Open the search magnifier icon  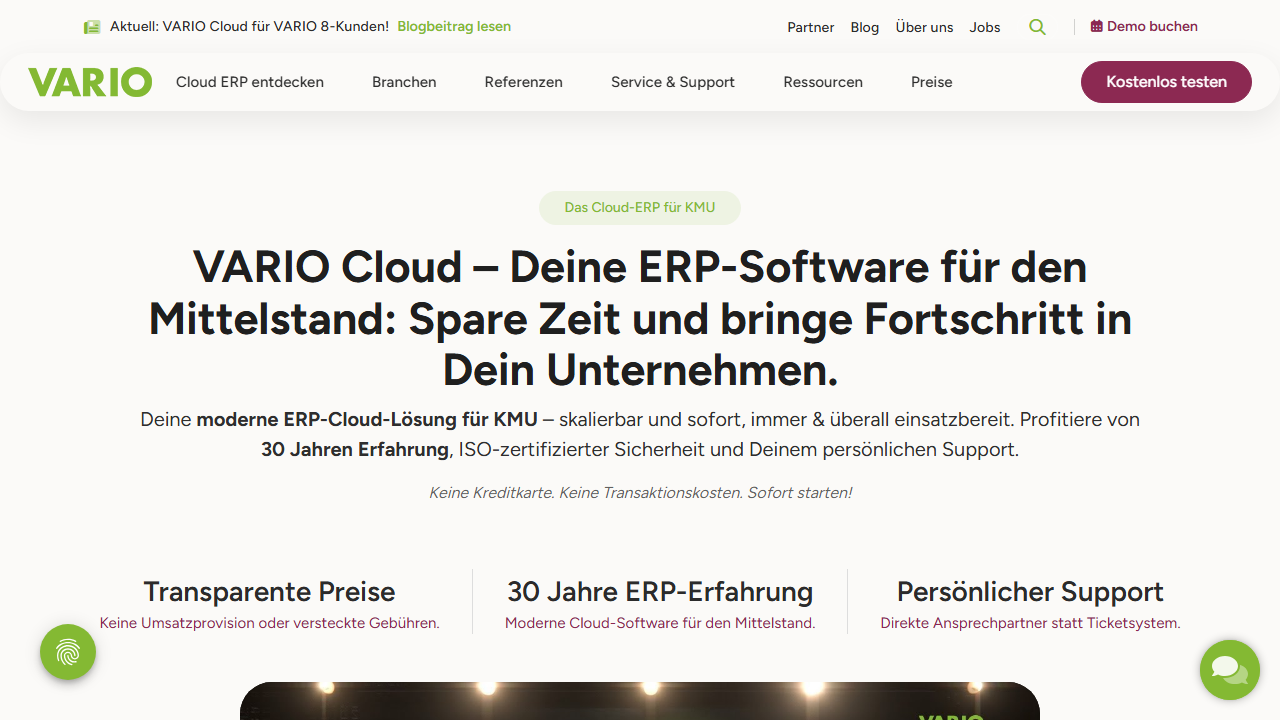click(1037, 27)
